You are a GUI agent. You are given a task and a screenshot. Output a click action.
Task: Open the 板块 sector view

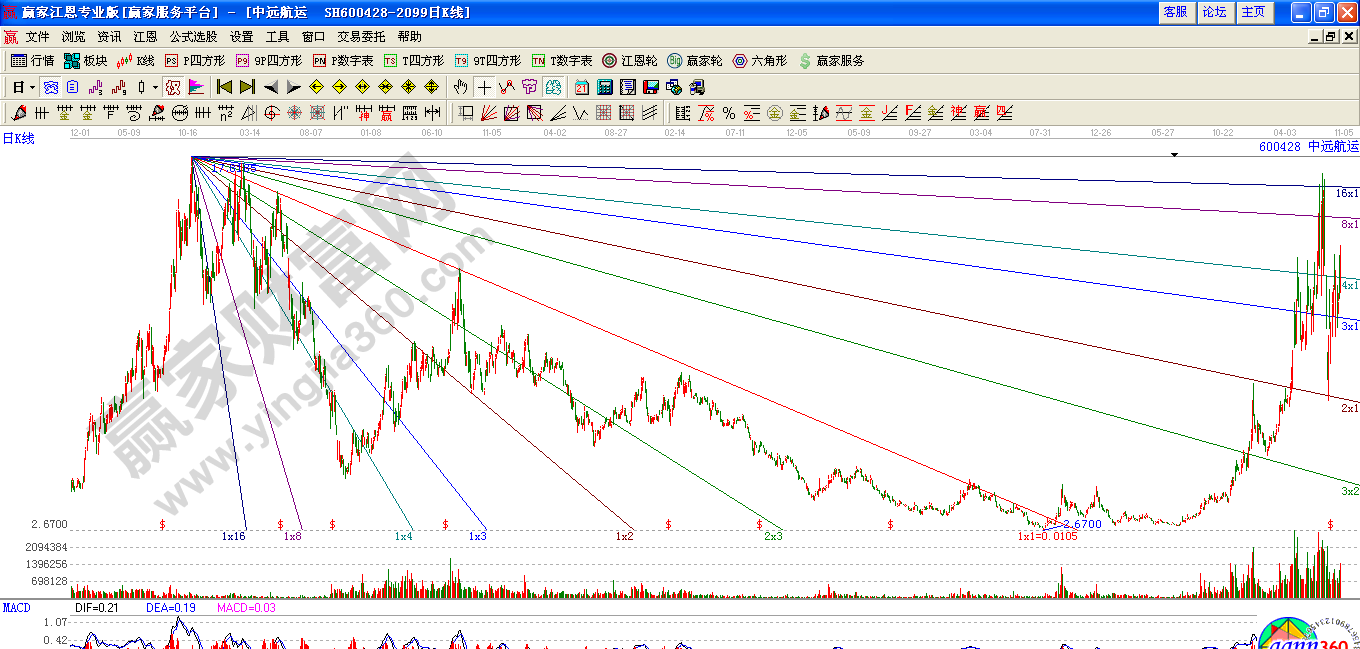(85, 61)
